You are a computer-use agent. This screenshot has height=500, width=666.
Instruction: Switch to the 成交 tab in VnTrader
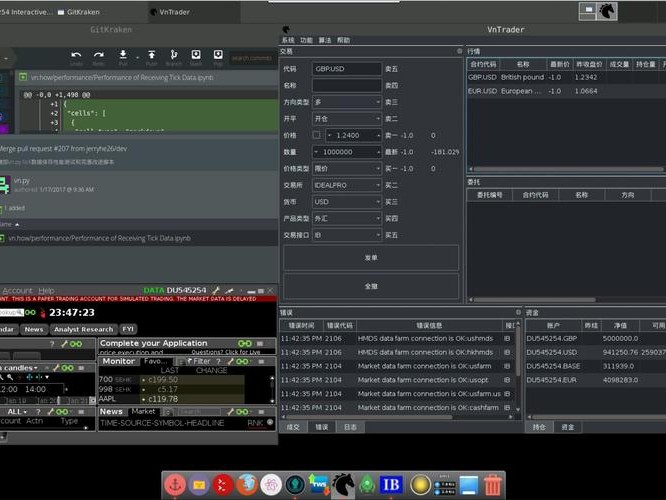(293, 427)
